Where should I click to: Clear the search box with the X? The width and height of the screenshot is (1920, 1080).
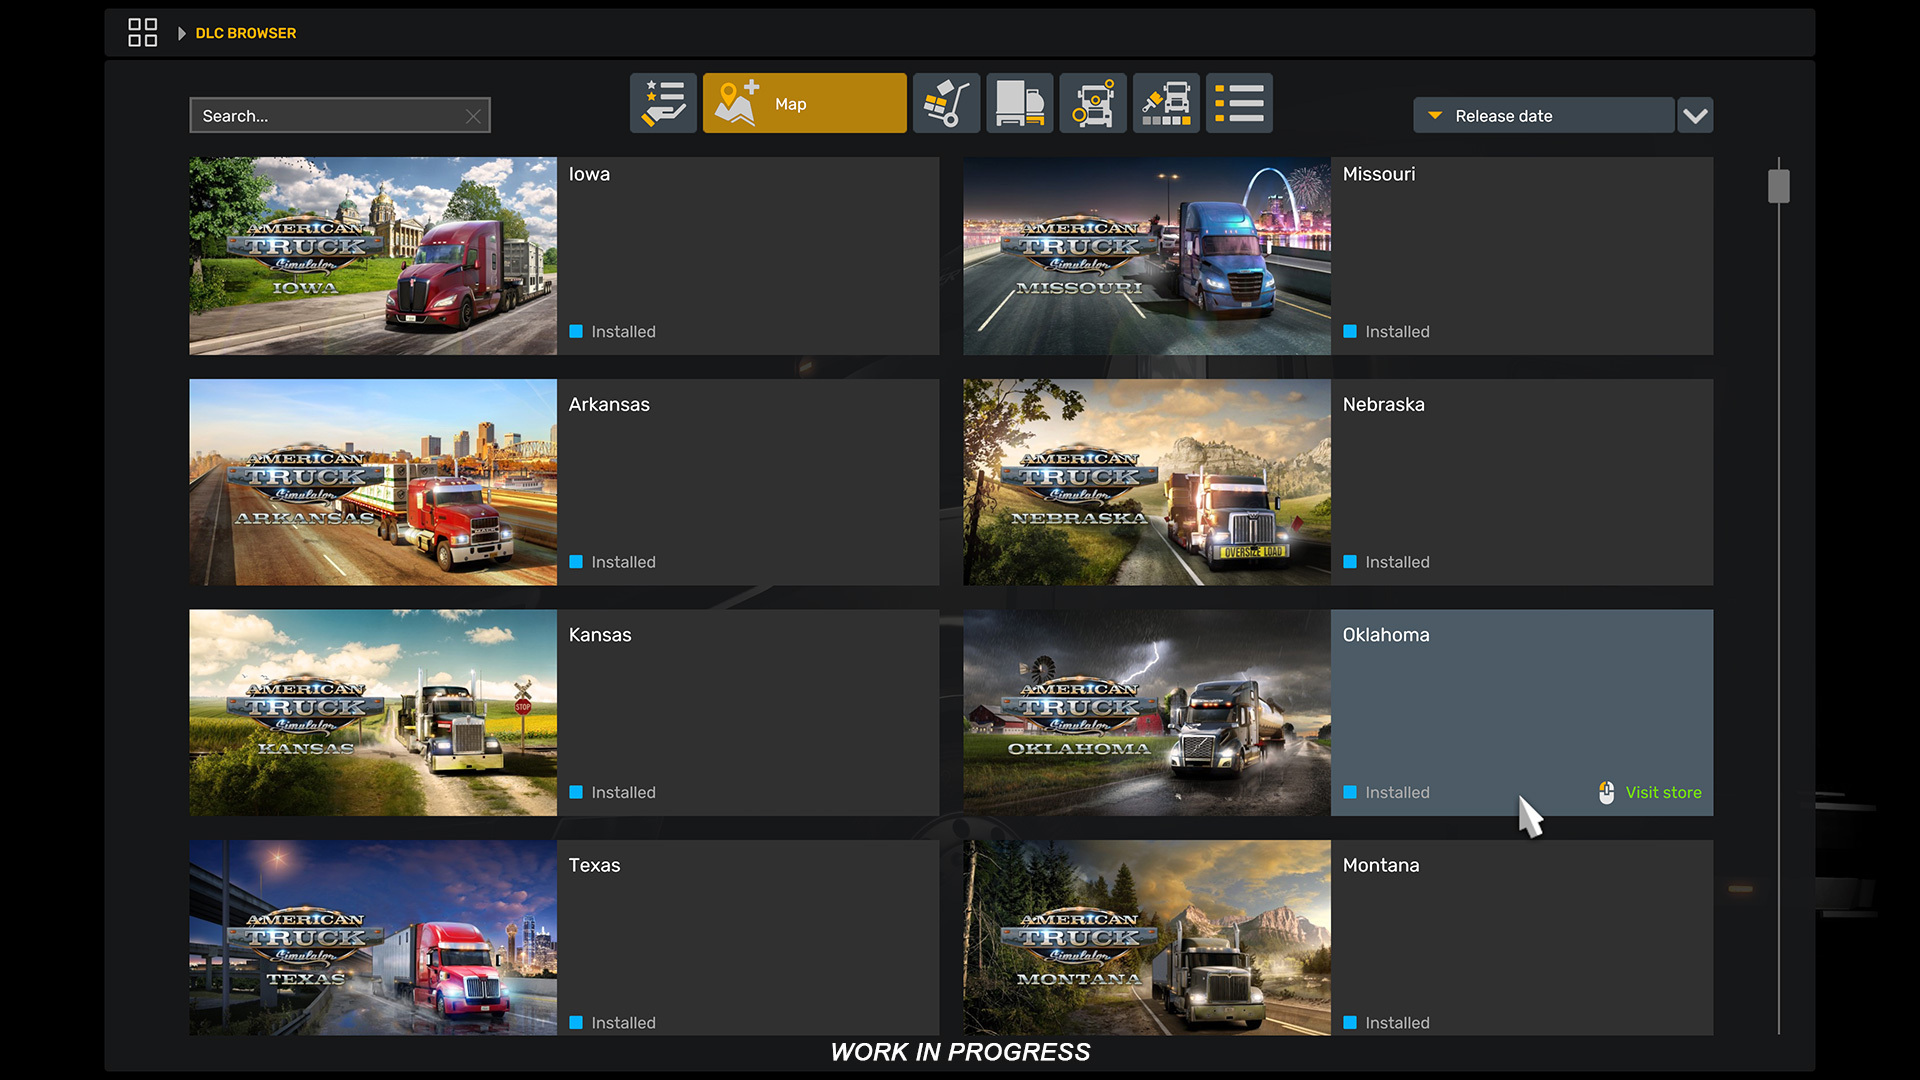[473, 116]
